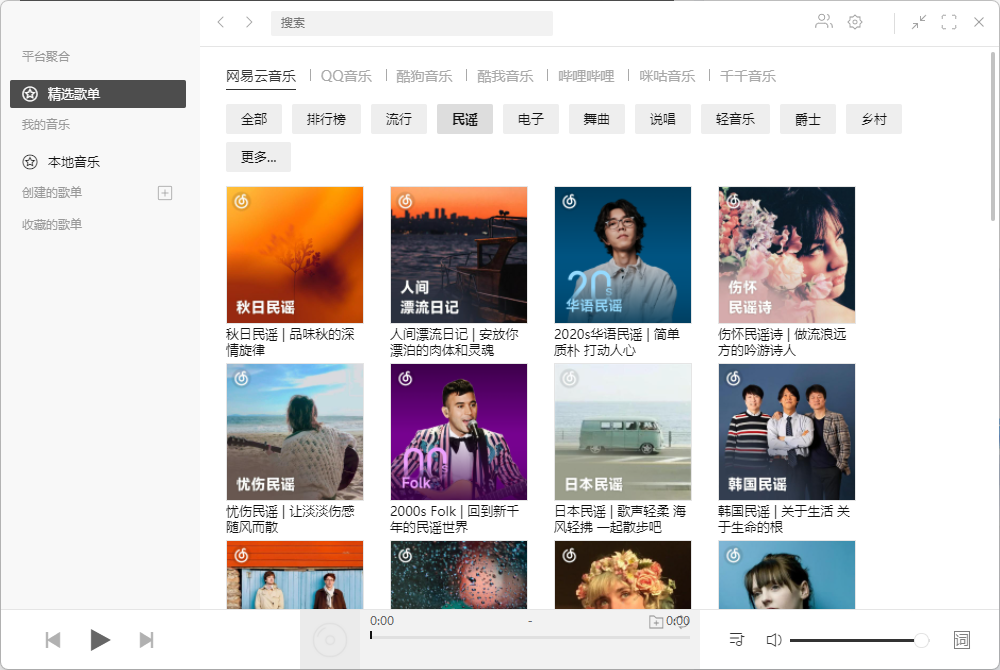Switch to the 咪咕音乐 tab
The width and height of the screenshot is (1000, 670).
pos(667,76)
